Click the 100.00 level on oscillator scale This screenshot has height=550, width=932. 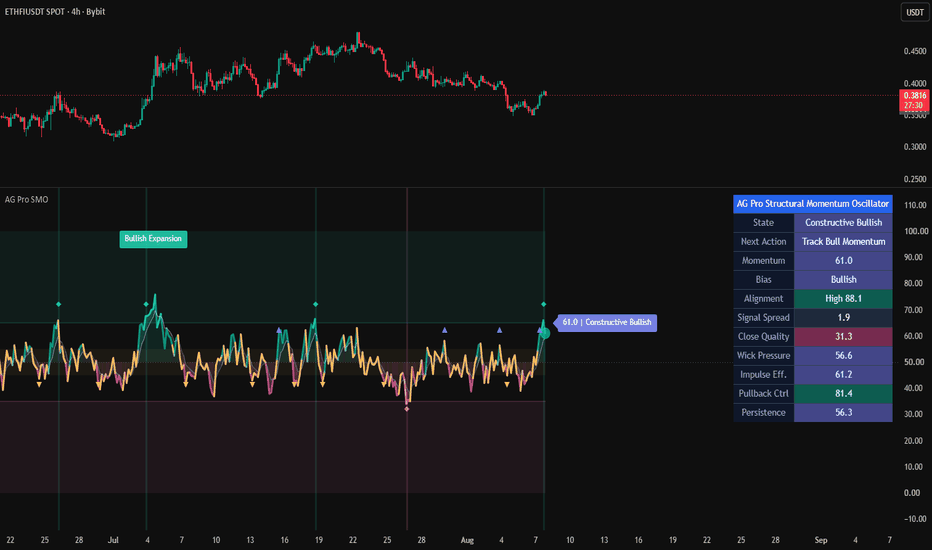click(x=915, y=231)
